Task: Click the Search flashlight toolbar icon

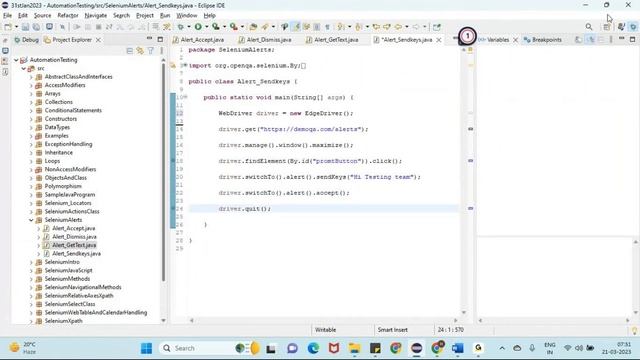Action: click(x=265, y=27)
